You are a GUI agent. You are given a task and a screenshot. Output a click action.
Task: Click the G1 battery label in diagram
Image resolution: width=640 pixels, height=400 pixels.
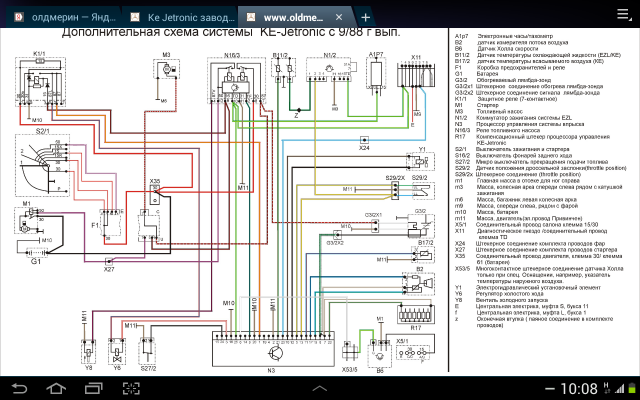tap(36, 261)
